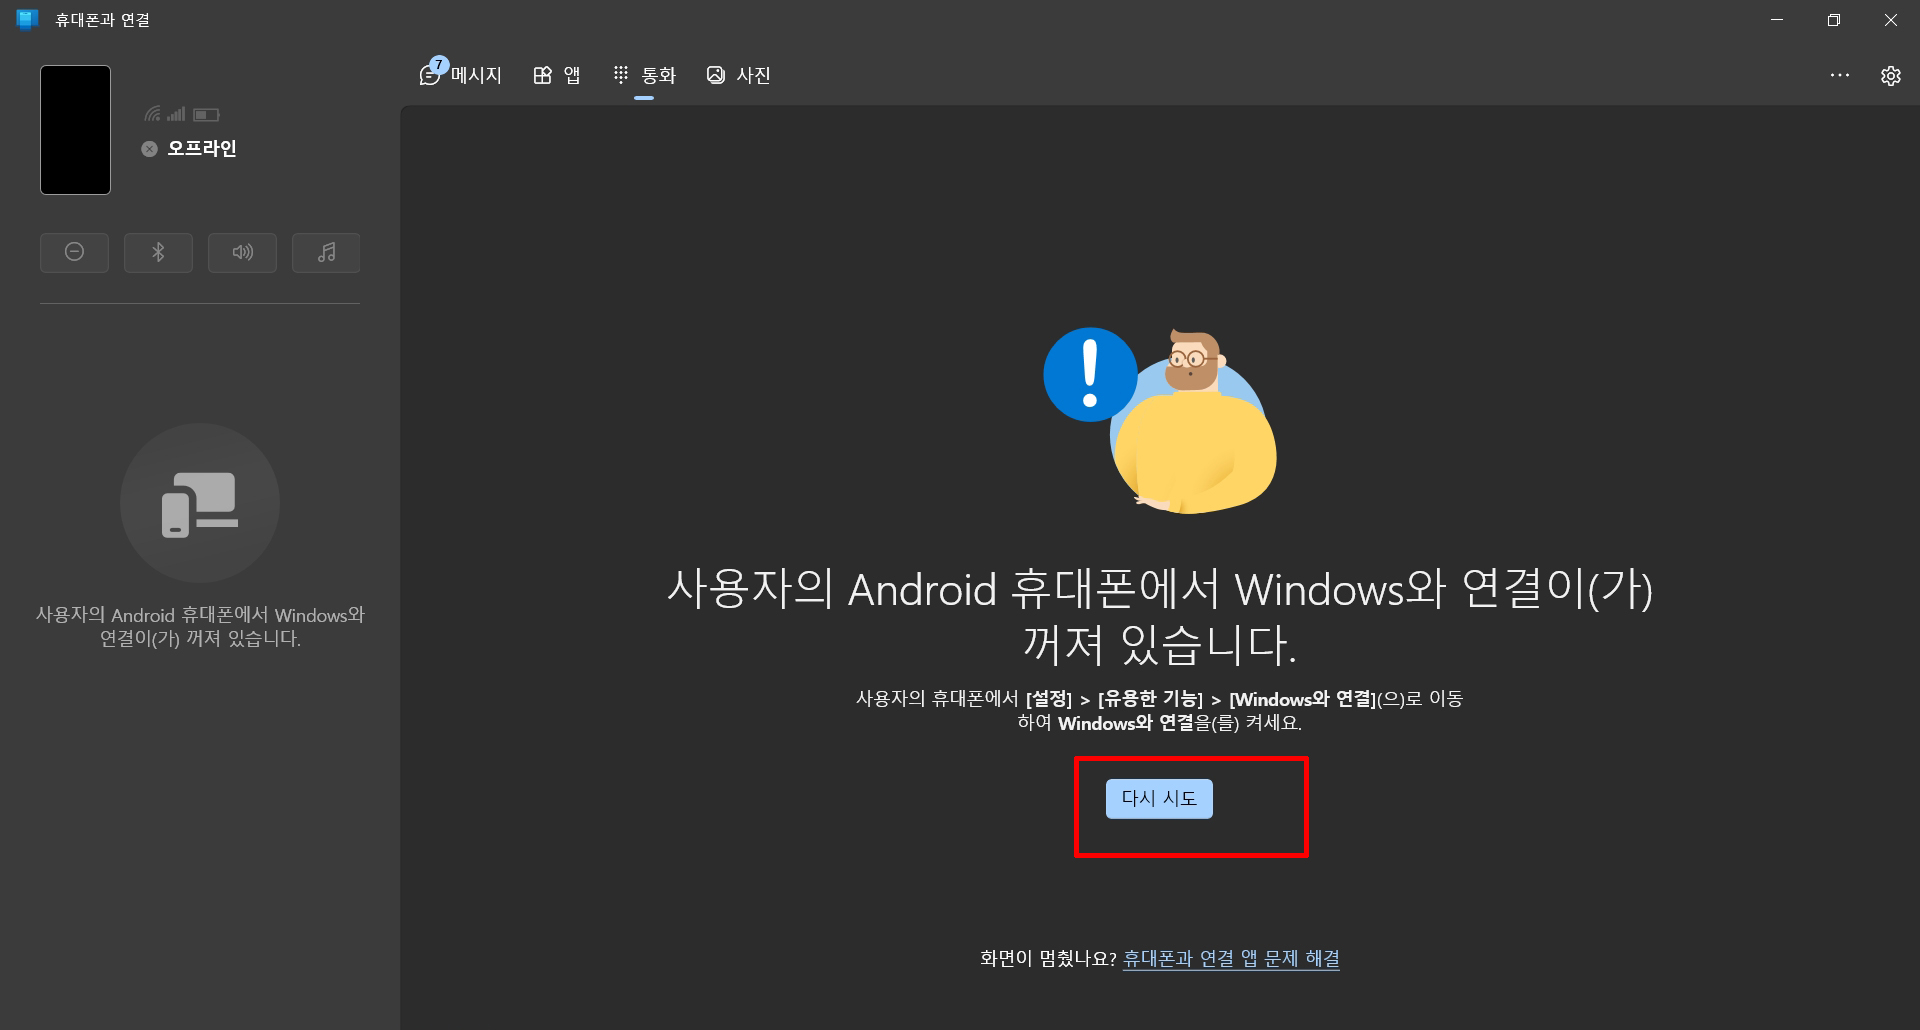Toggle phone sound volume button
Viewport: 1920px width, 1030px height.
(242, 252)
